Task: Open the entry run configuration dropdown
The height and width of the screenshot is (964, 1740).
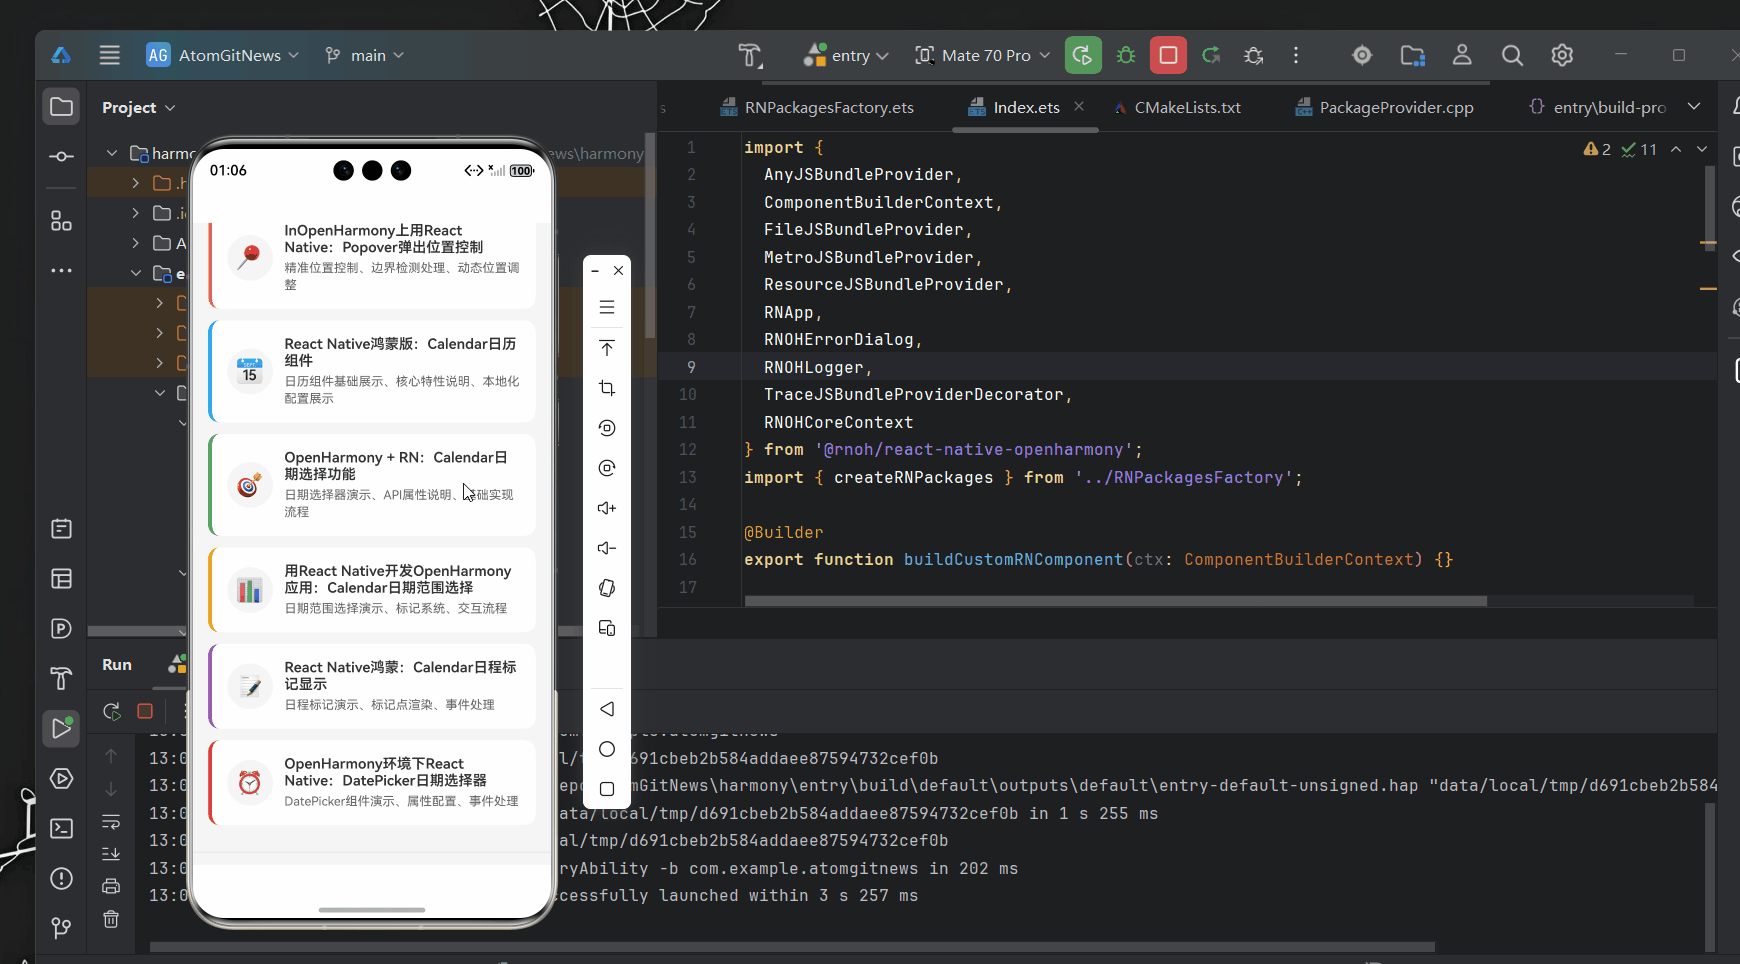Action: click(x=846, y=55)
